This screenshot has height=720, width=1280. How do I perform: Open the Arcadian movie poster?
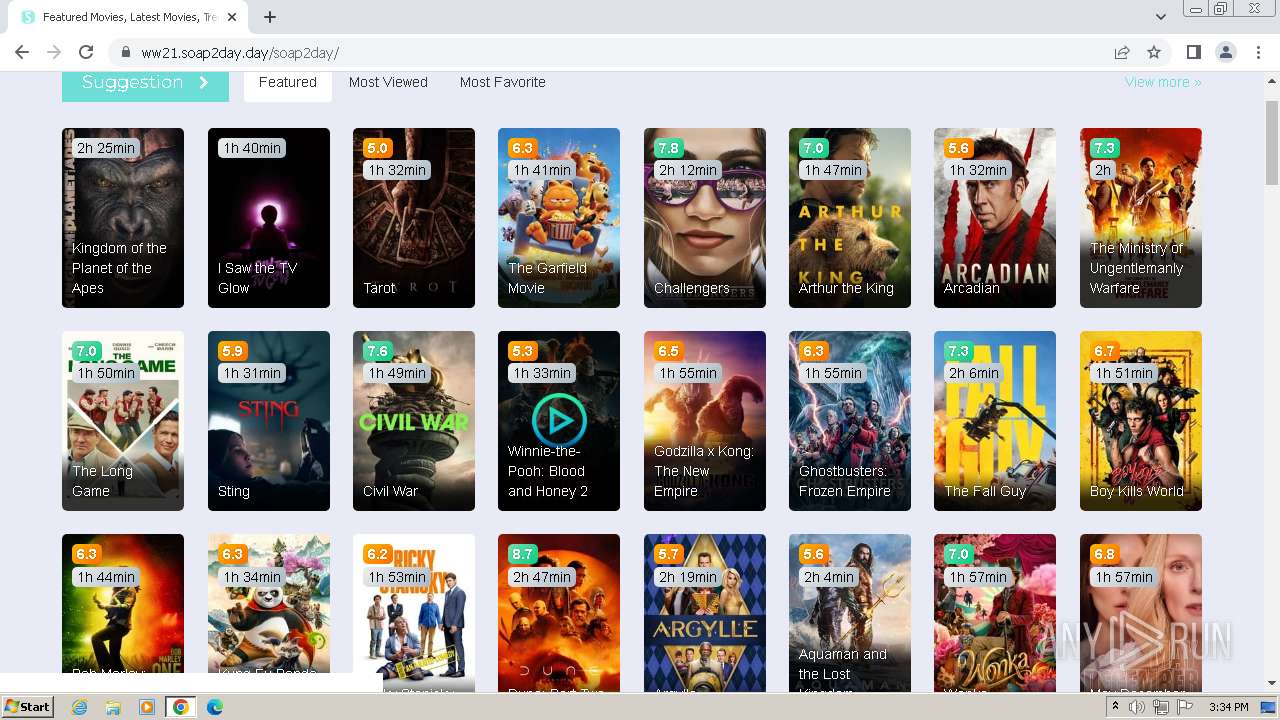pos(995,218)
